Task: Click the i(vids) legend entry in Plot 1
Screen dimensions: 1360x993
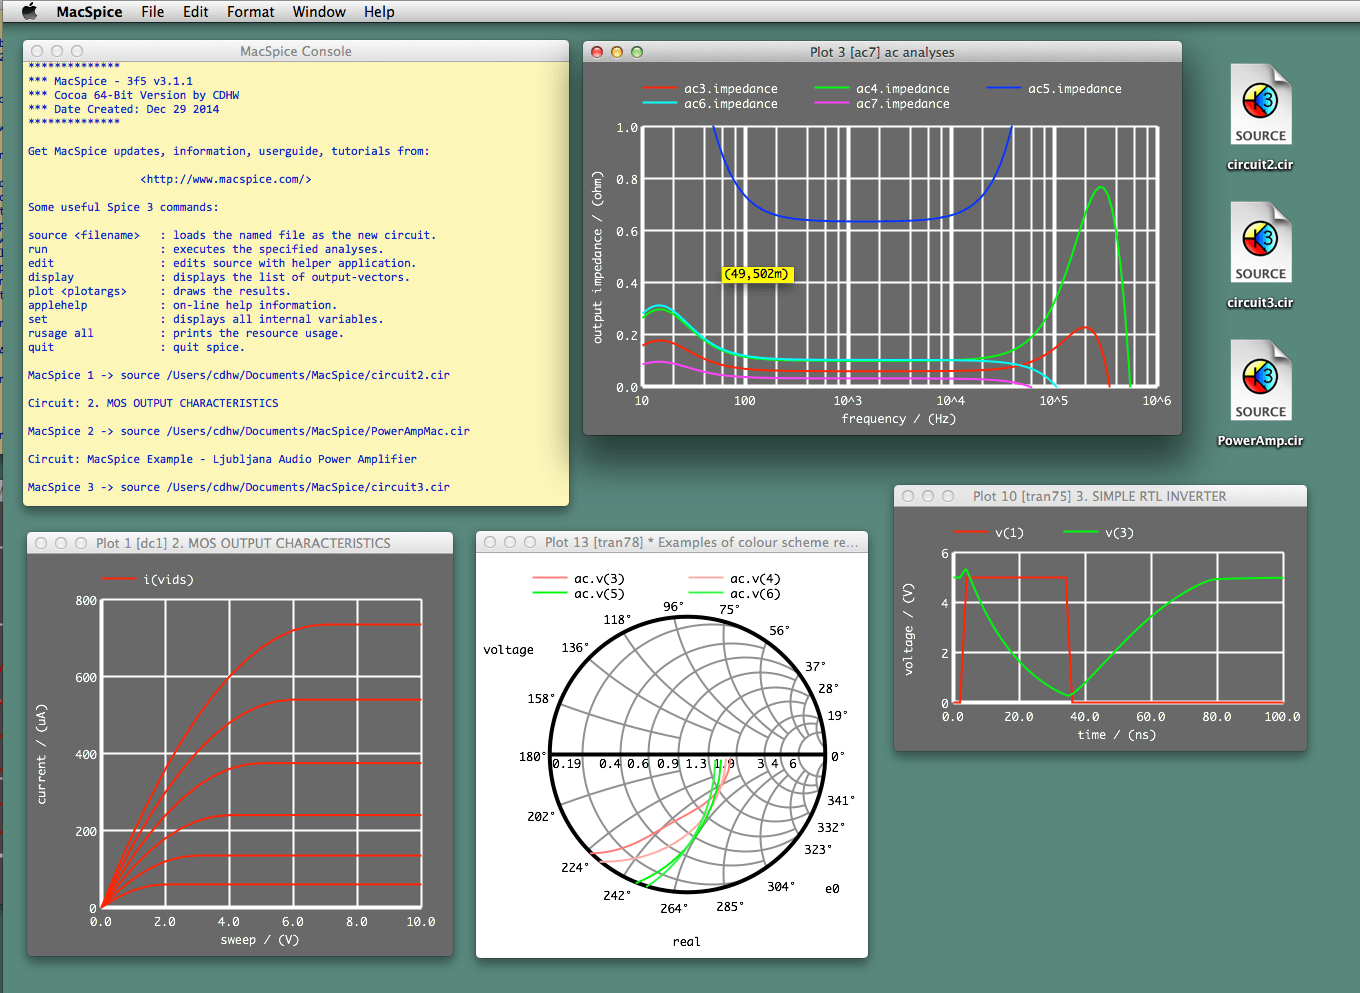Action: [168, 580]
